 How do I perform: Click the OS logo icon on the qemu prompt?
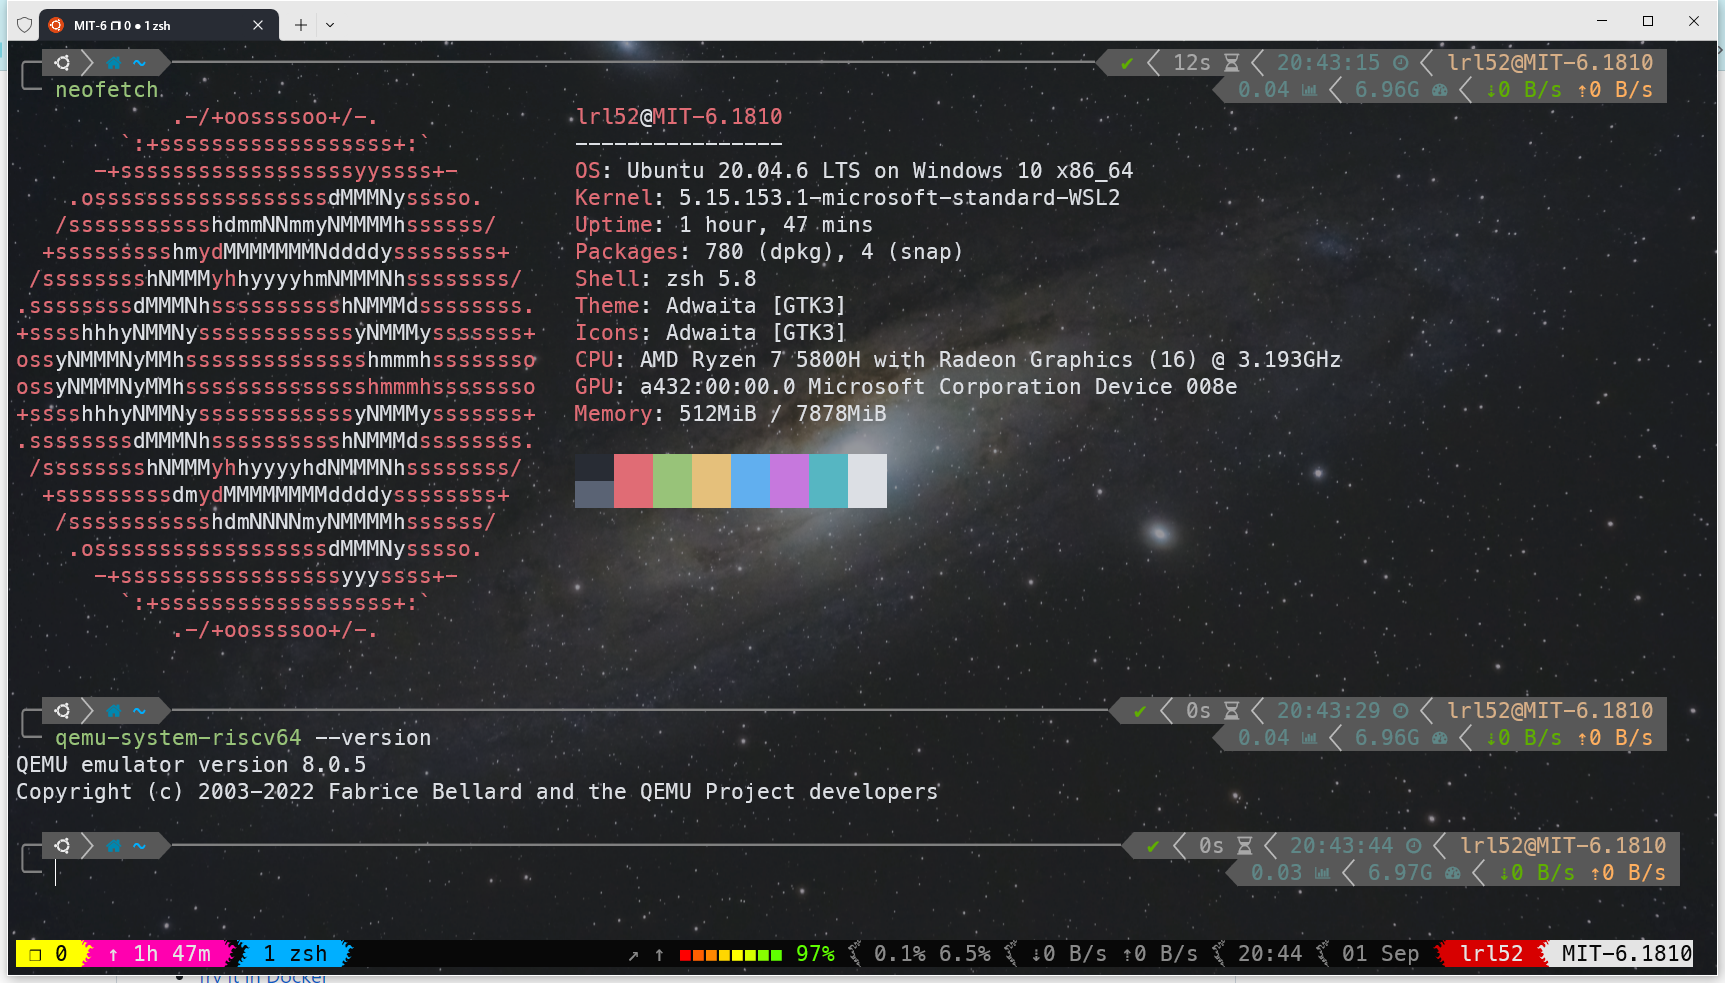(62, 711)
